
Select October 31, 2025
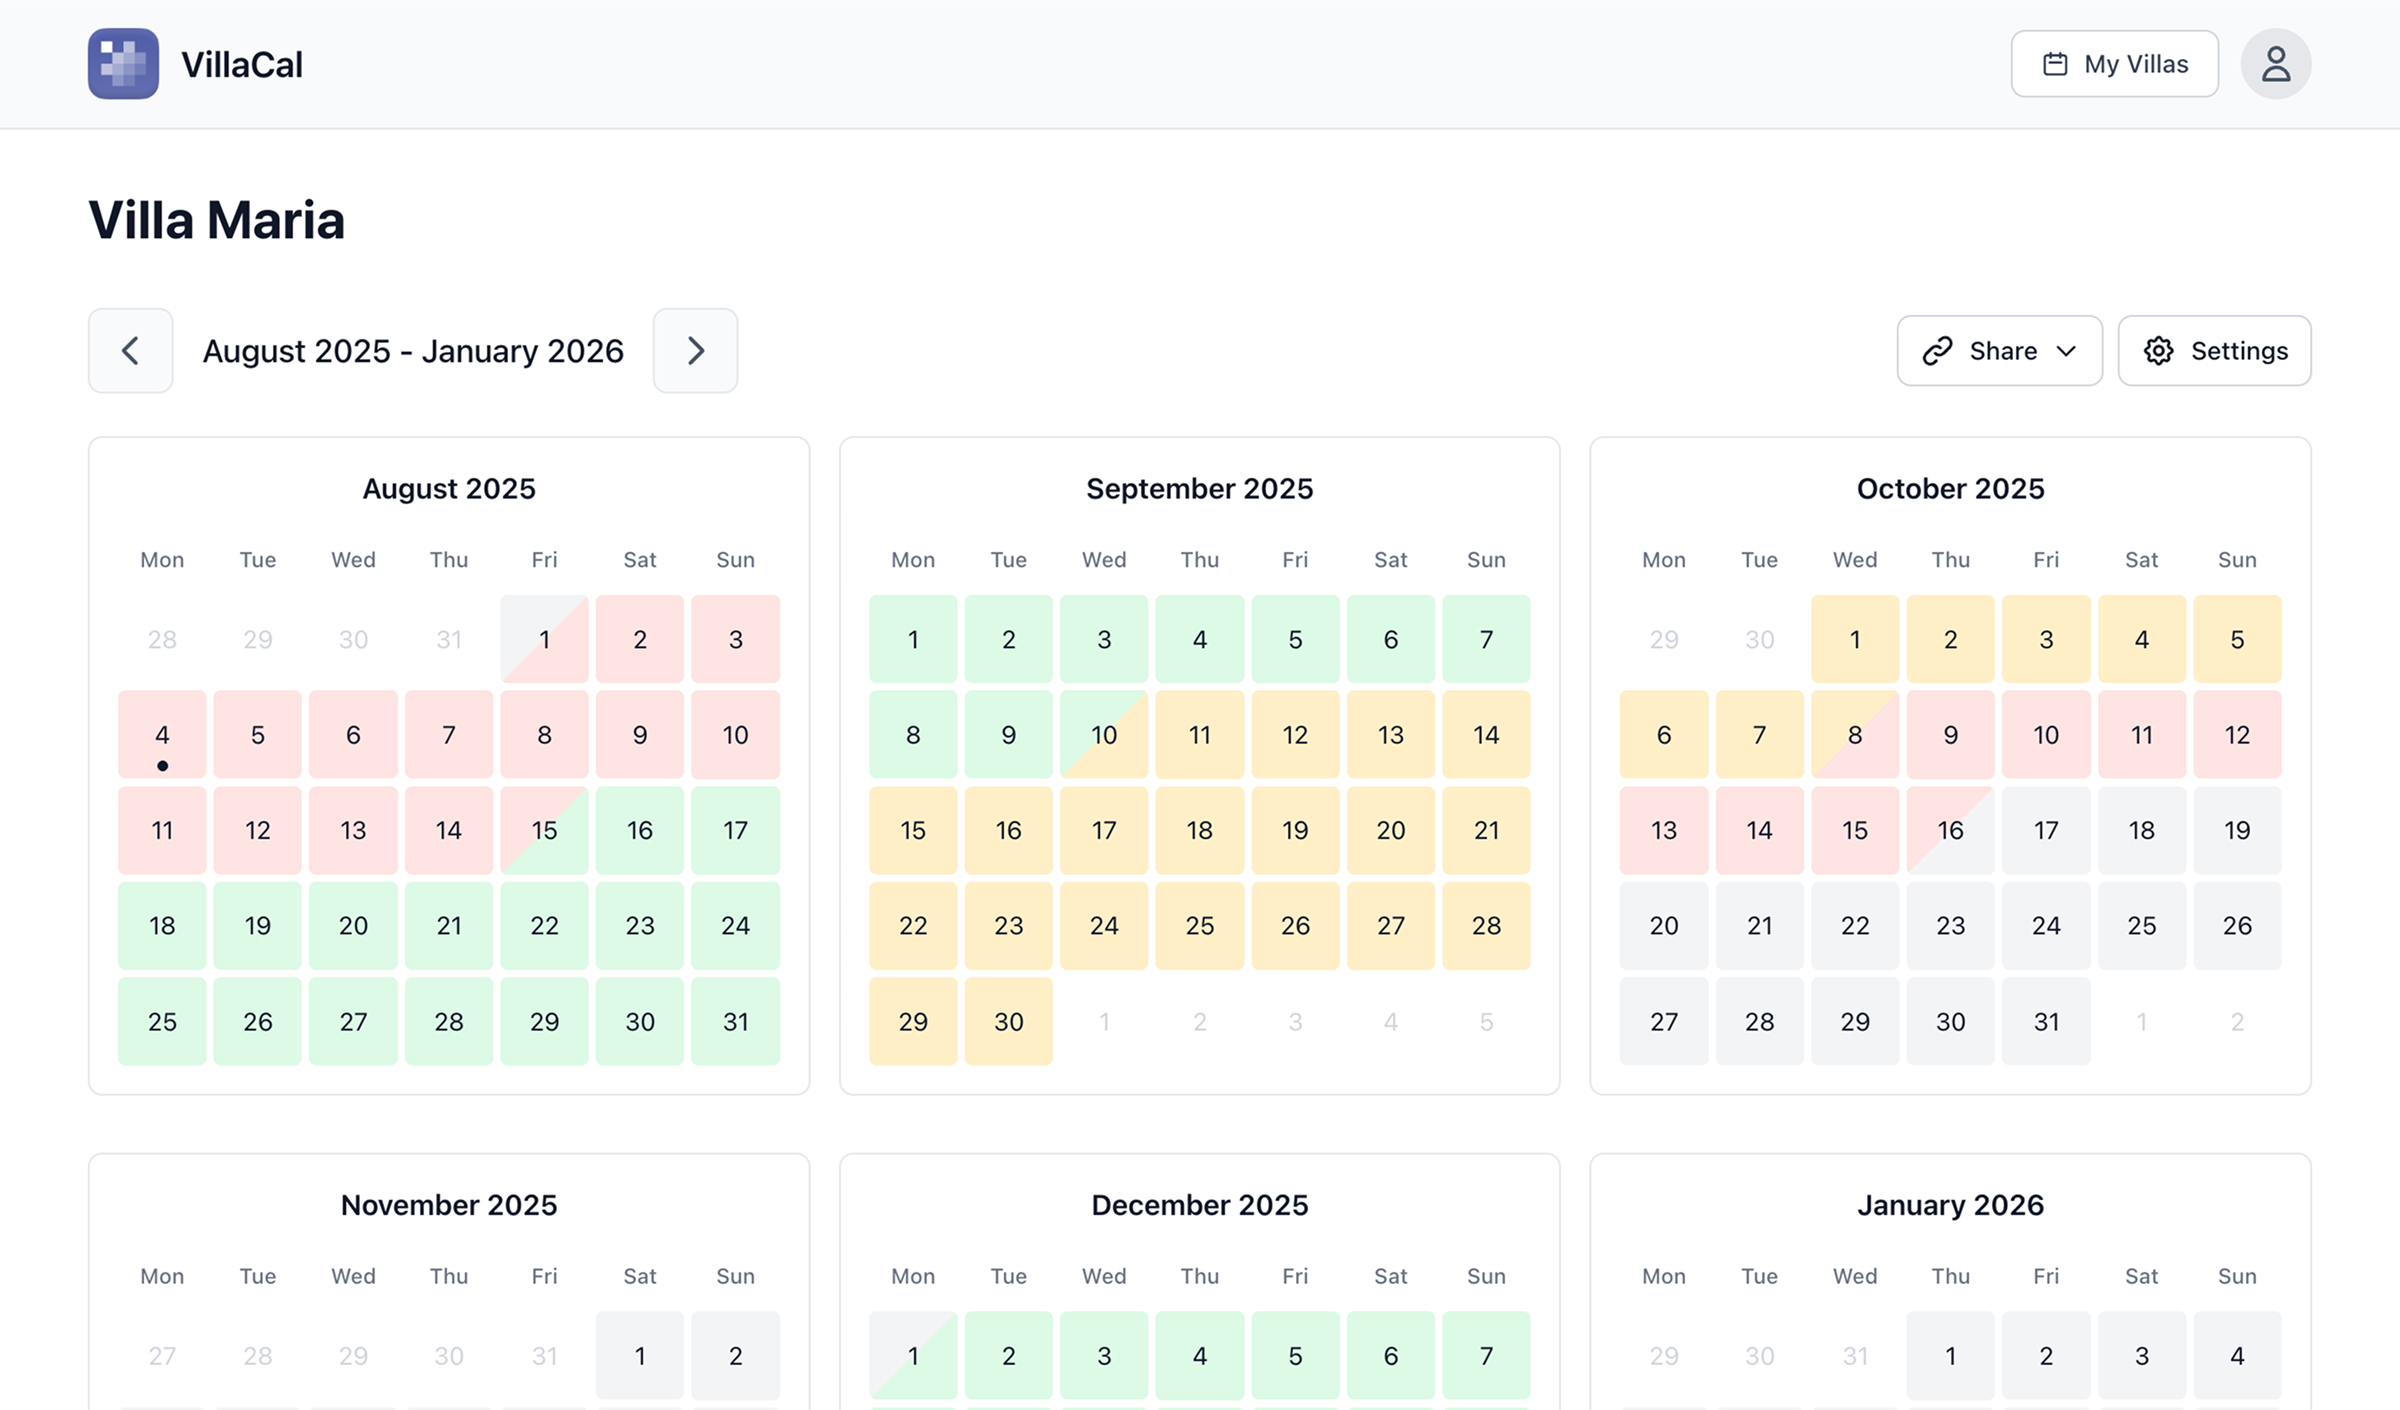(x=2046, y=1021)
